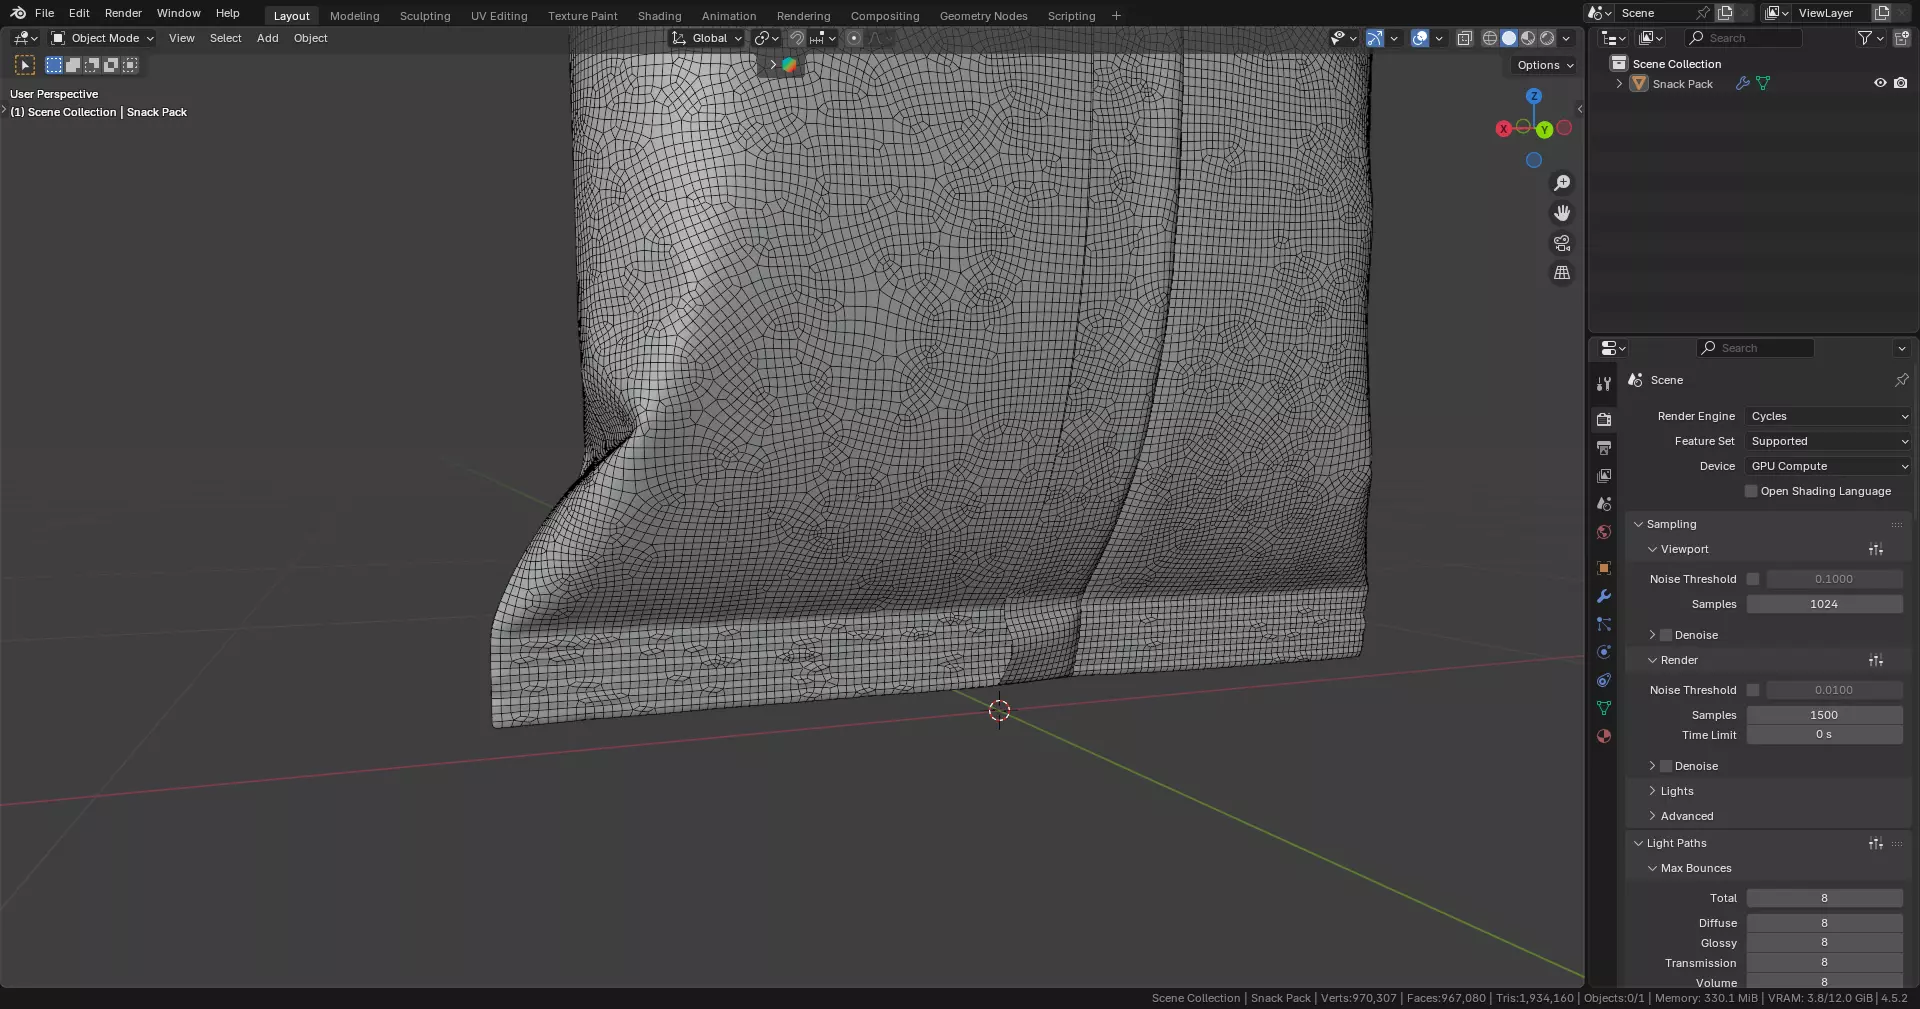Image resolution: width=1920 pixels, height=1009 pixels.
Task: Click the Z axis on navigation gizmo
Action: click(1534, 96)
